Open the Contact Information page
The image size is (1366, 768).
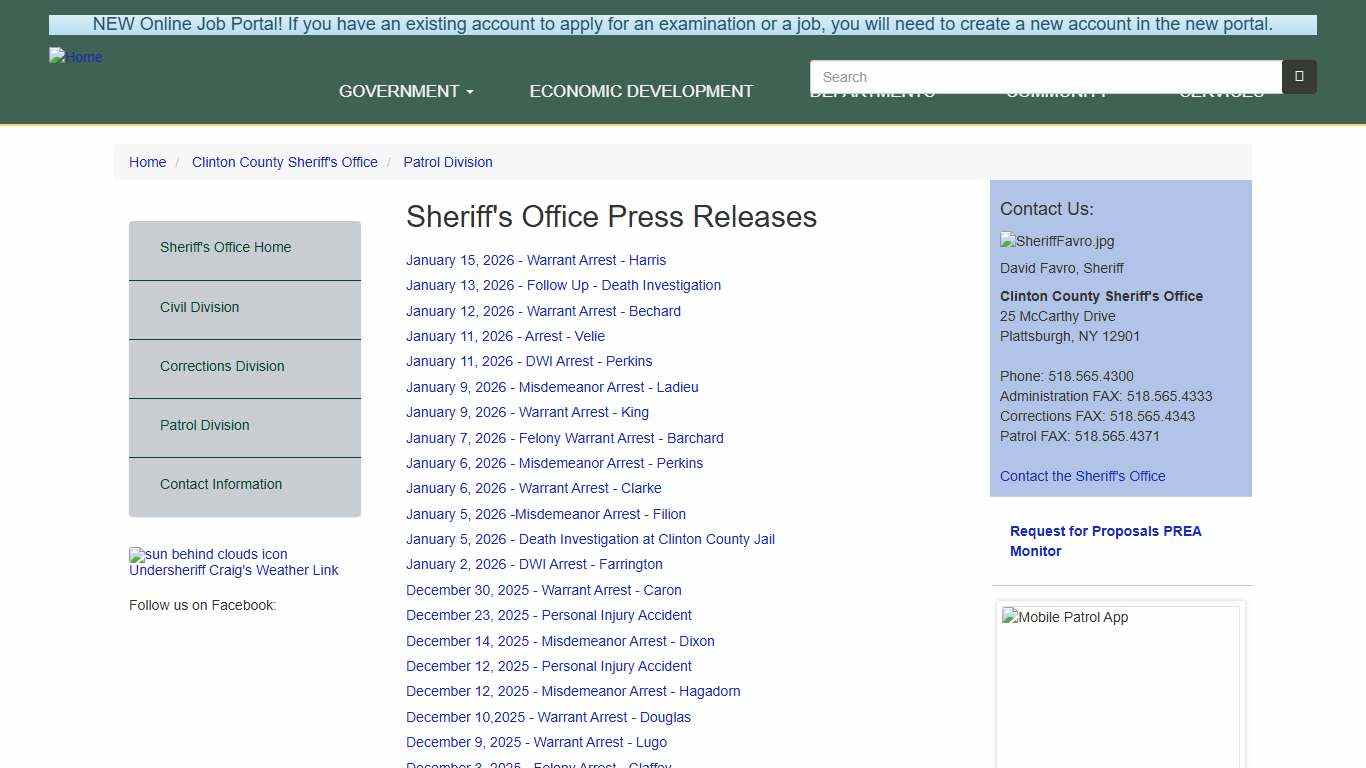click(221, 484)
